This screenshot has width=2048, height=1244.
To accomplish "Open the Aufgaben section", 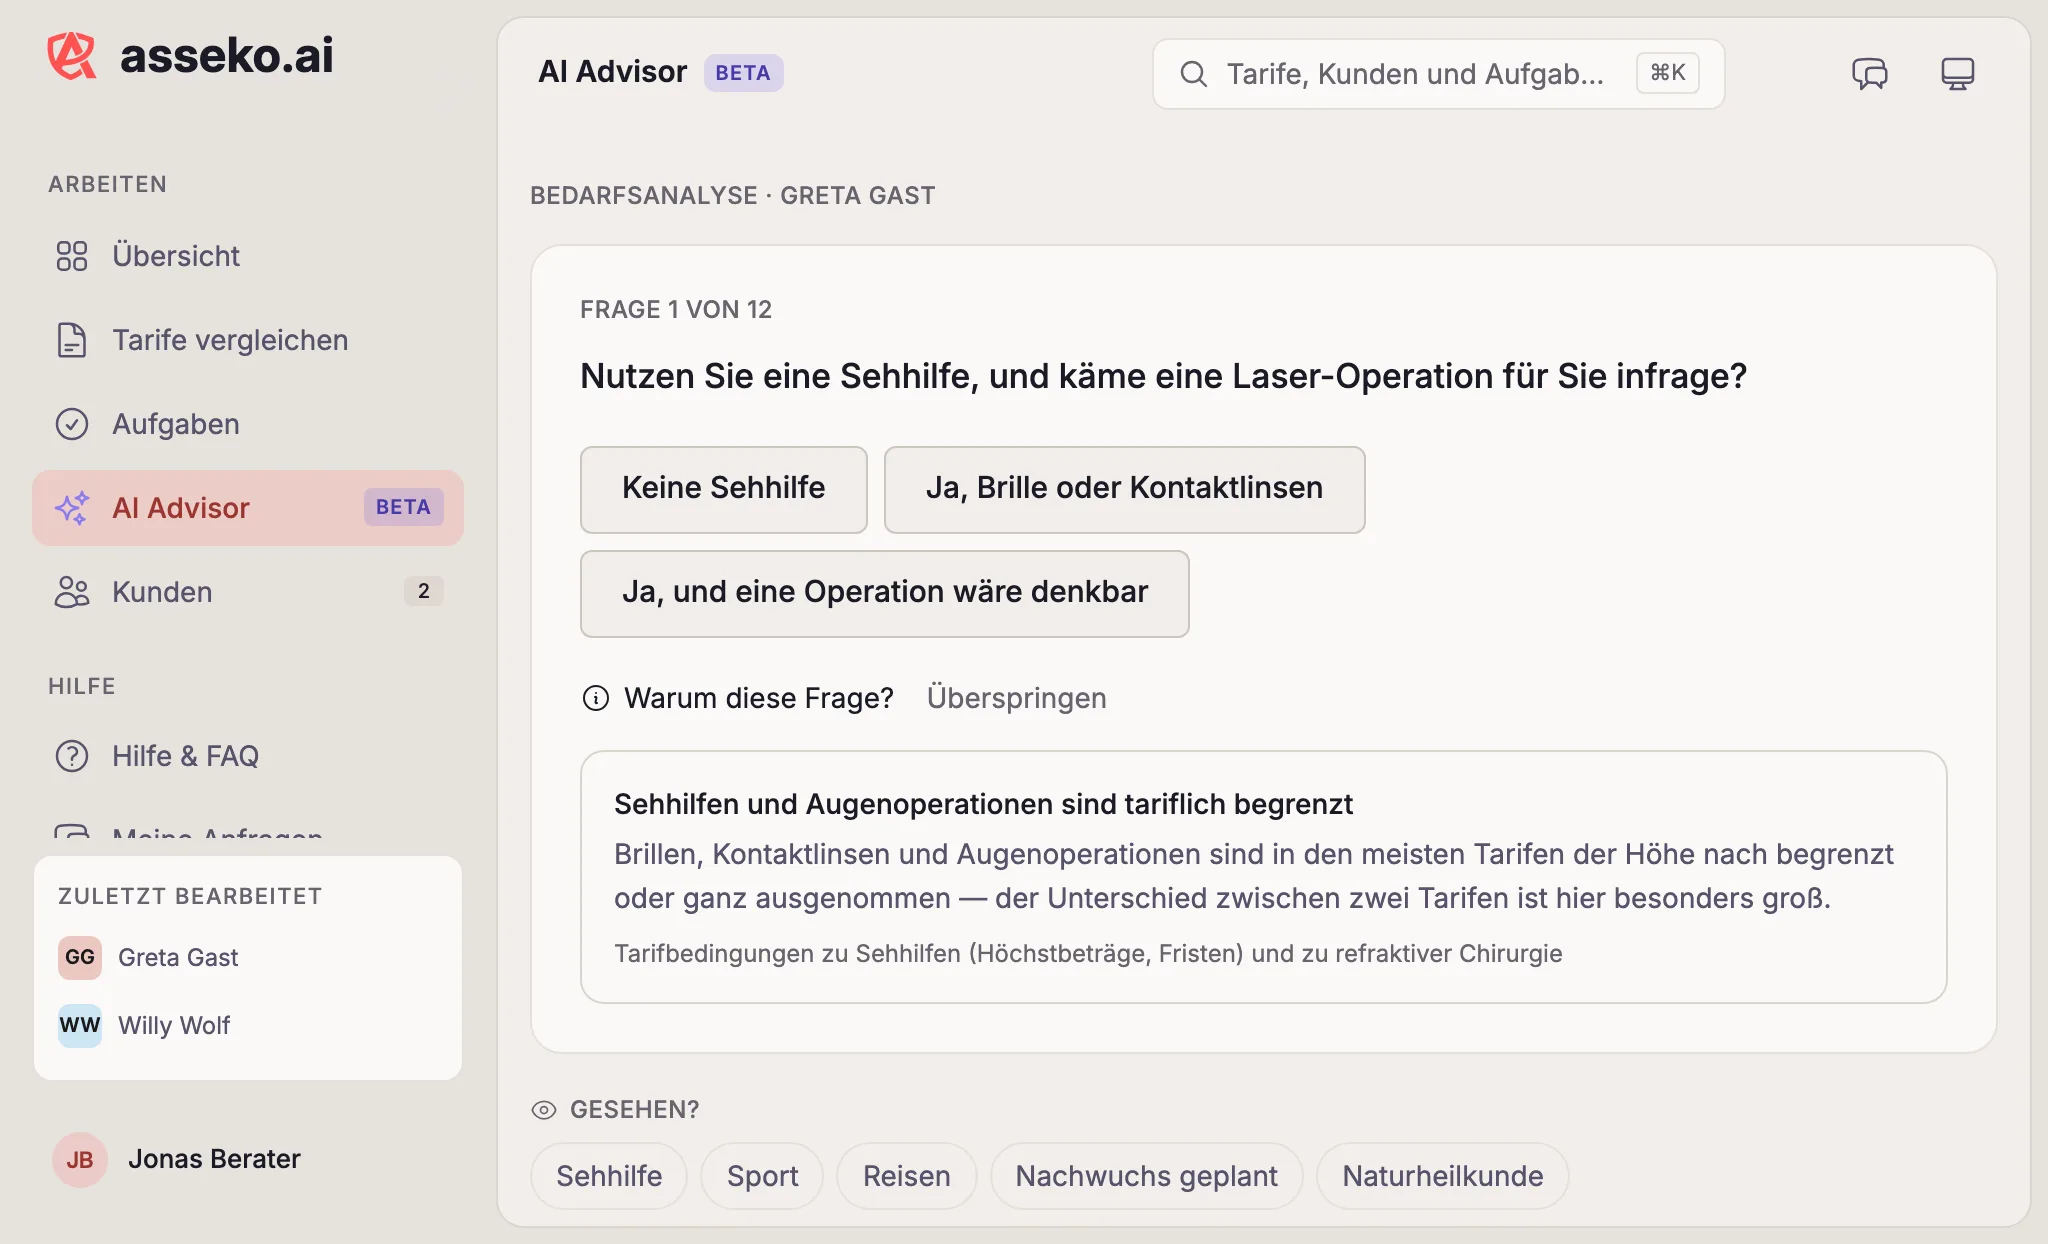I will [x=248, y=424].
